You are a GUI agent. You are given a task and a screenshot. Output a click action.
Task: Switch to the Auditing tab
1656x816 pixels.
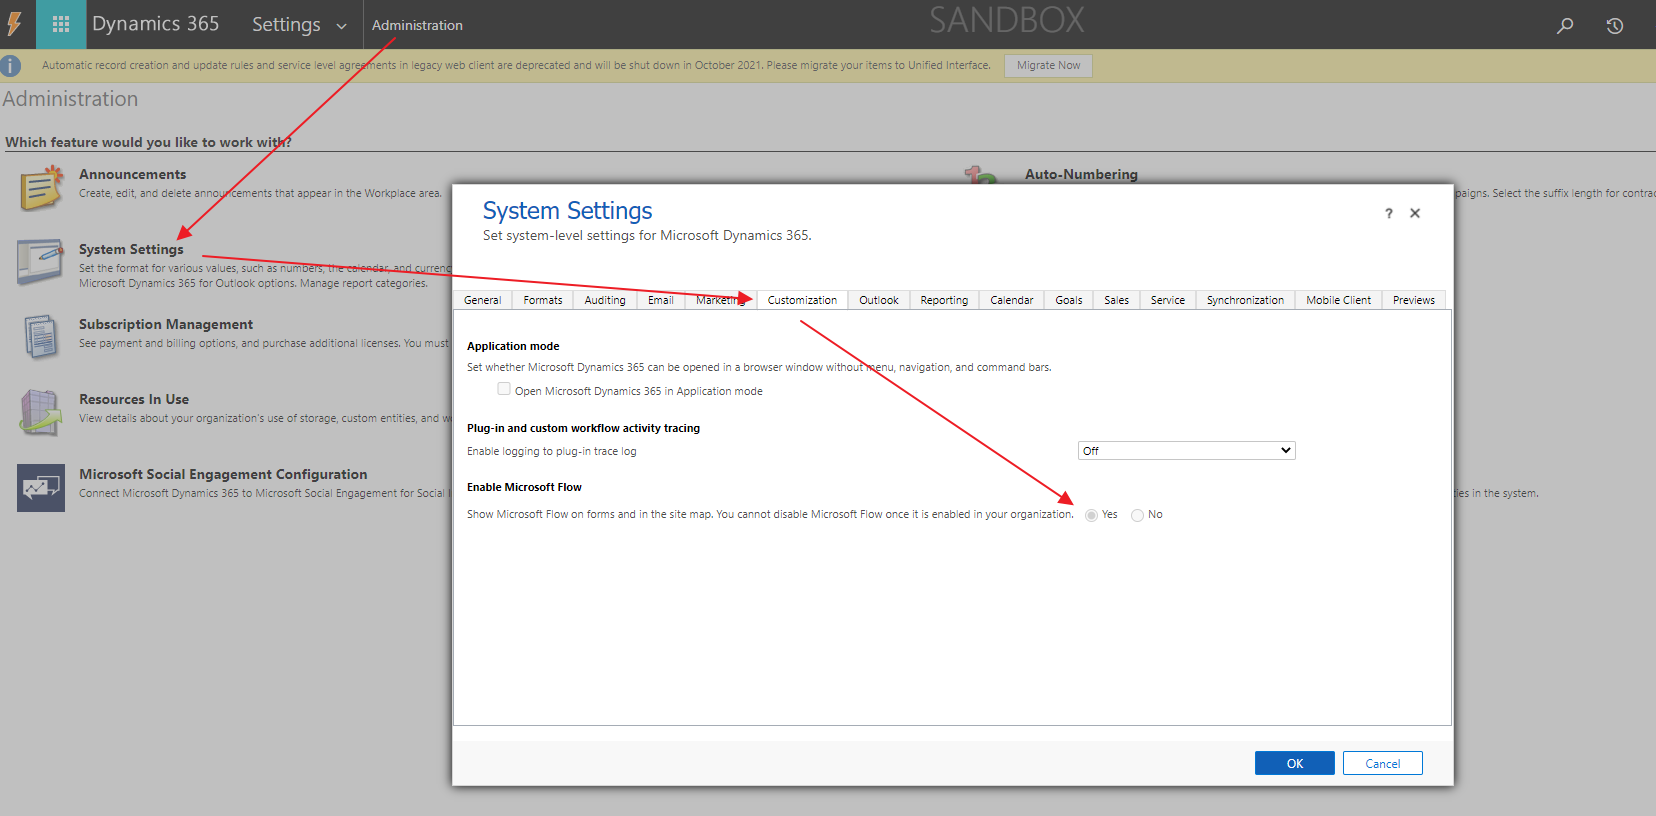pyautogui.click(x=605, y=300)
